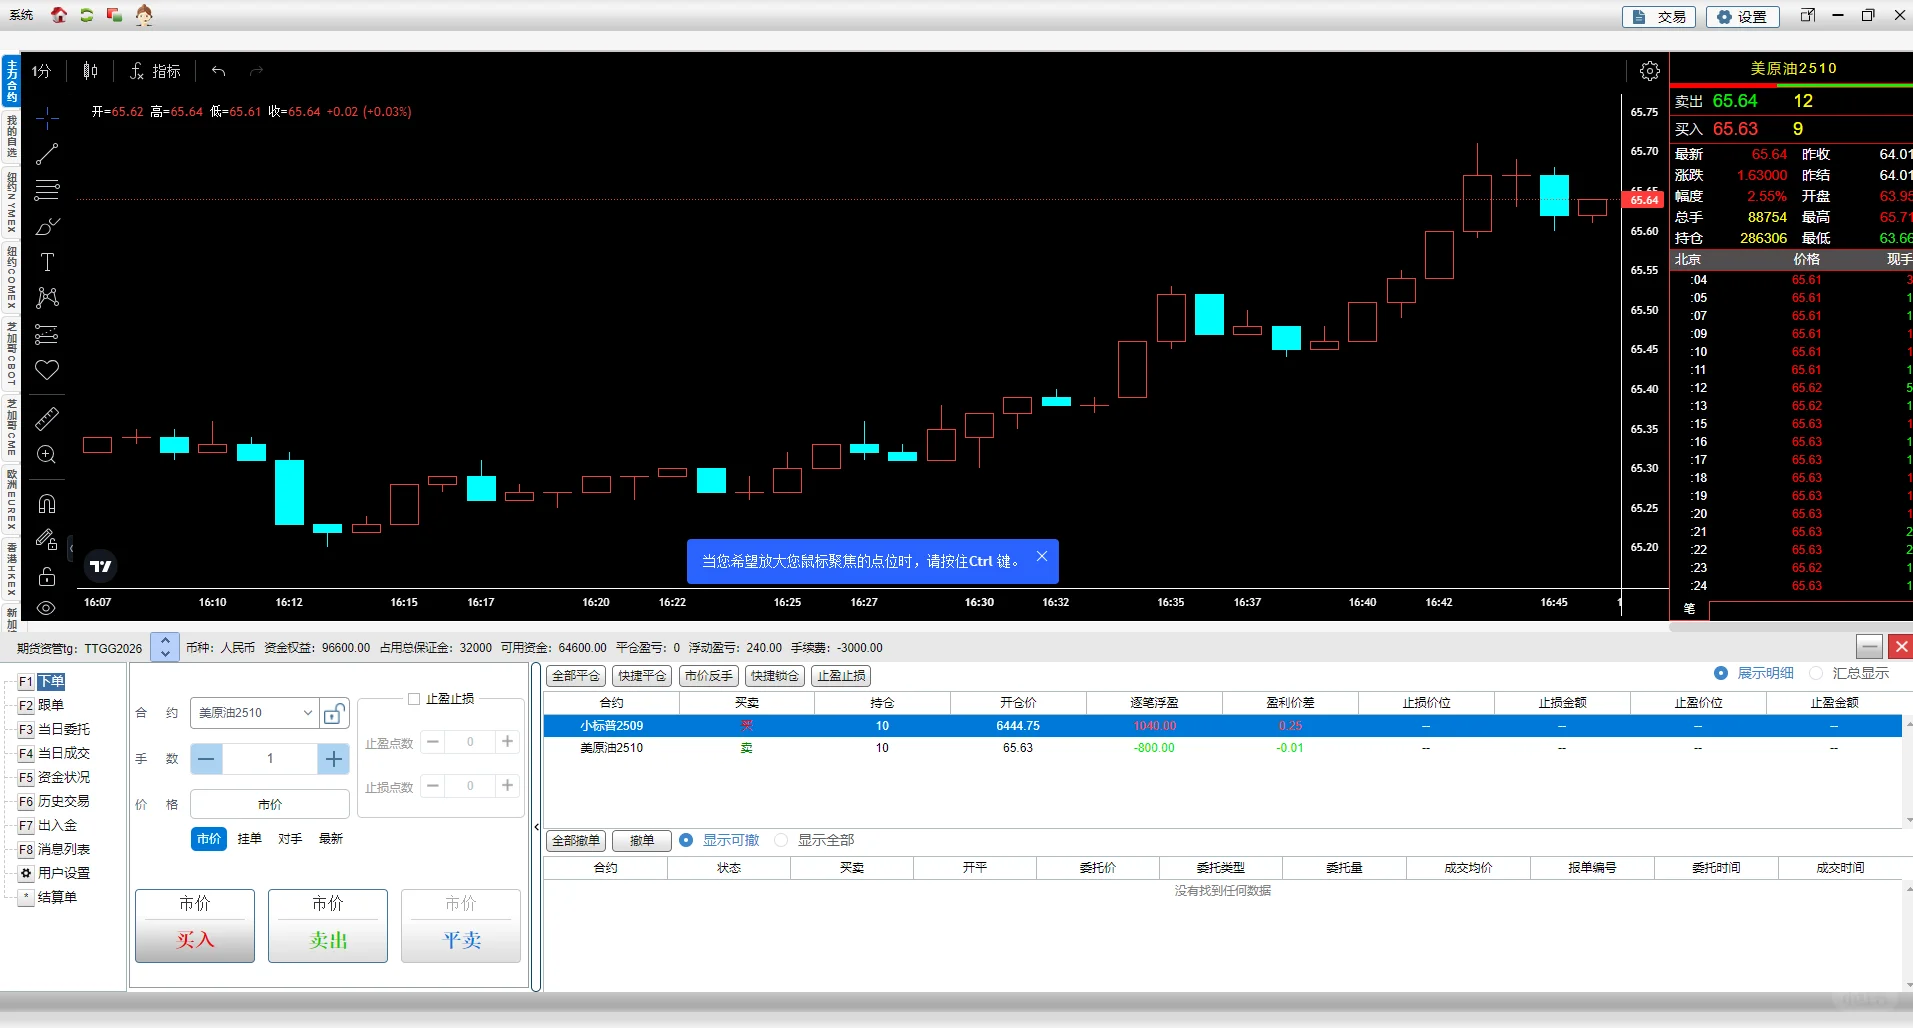Select the 汇总显示 radio button

coord(1816,673)
